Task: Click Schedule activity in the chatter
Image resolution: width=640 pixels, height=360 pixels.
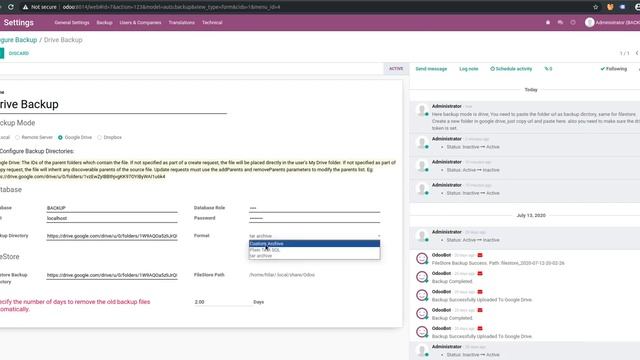Action: (511, 69)
